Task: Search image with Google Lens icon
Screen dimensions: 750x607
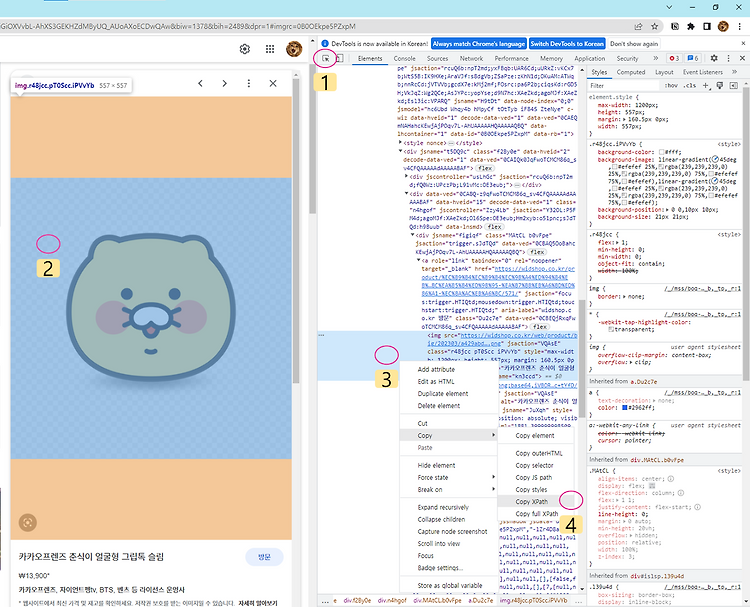Action: 28,522
